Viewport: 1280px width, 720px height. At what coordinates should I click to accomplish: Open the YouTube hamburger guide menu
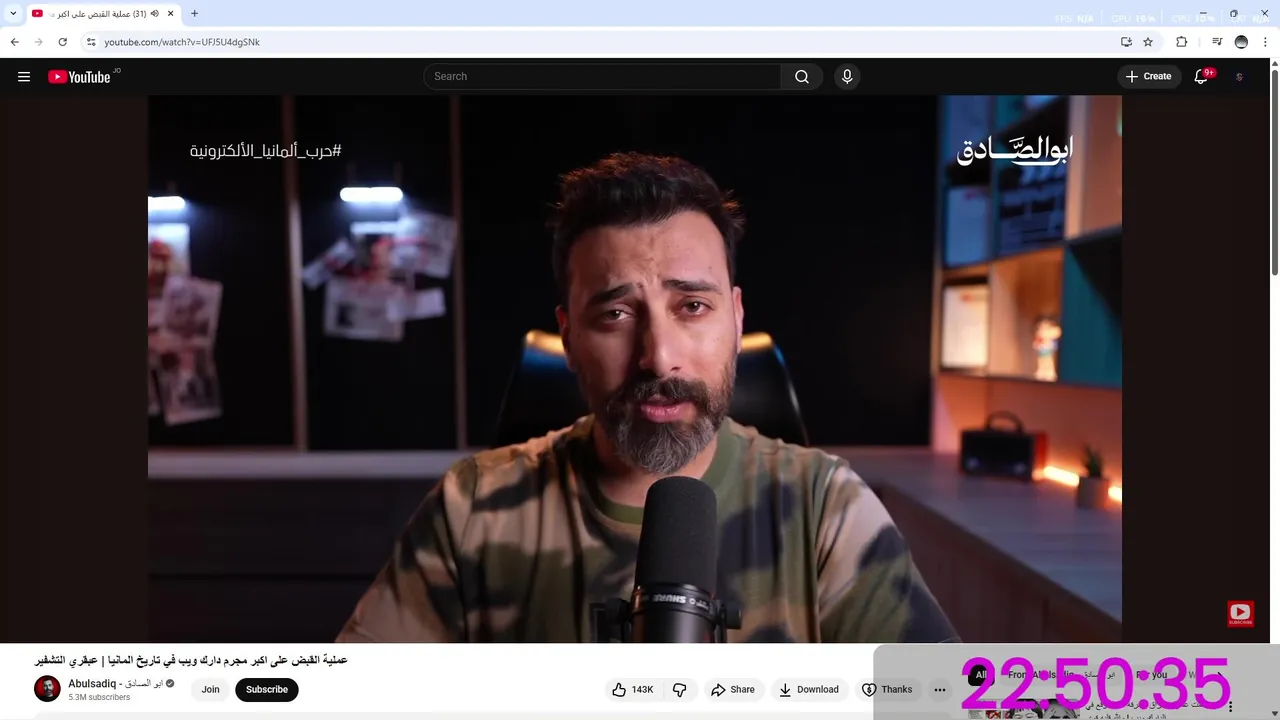[x=24, y=76]
